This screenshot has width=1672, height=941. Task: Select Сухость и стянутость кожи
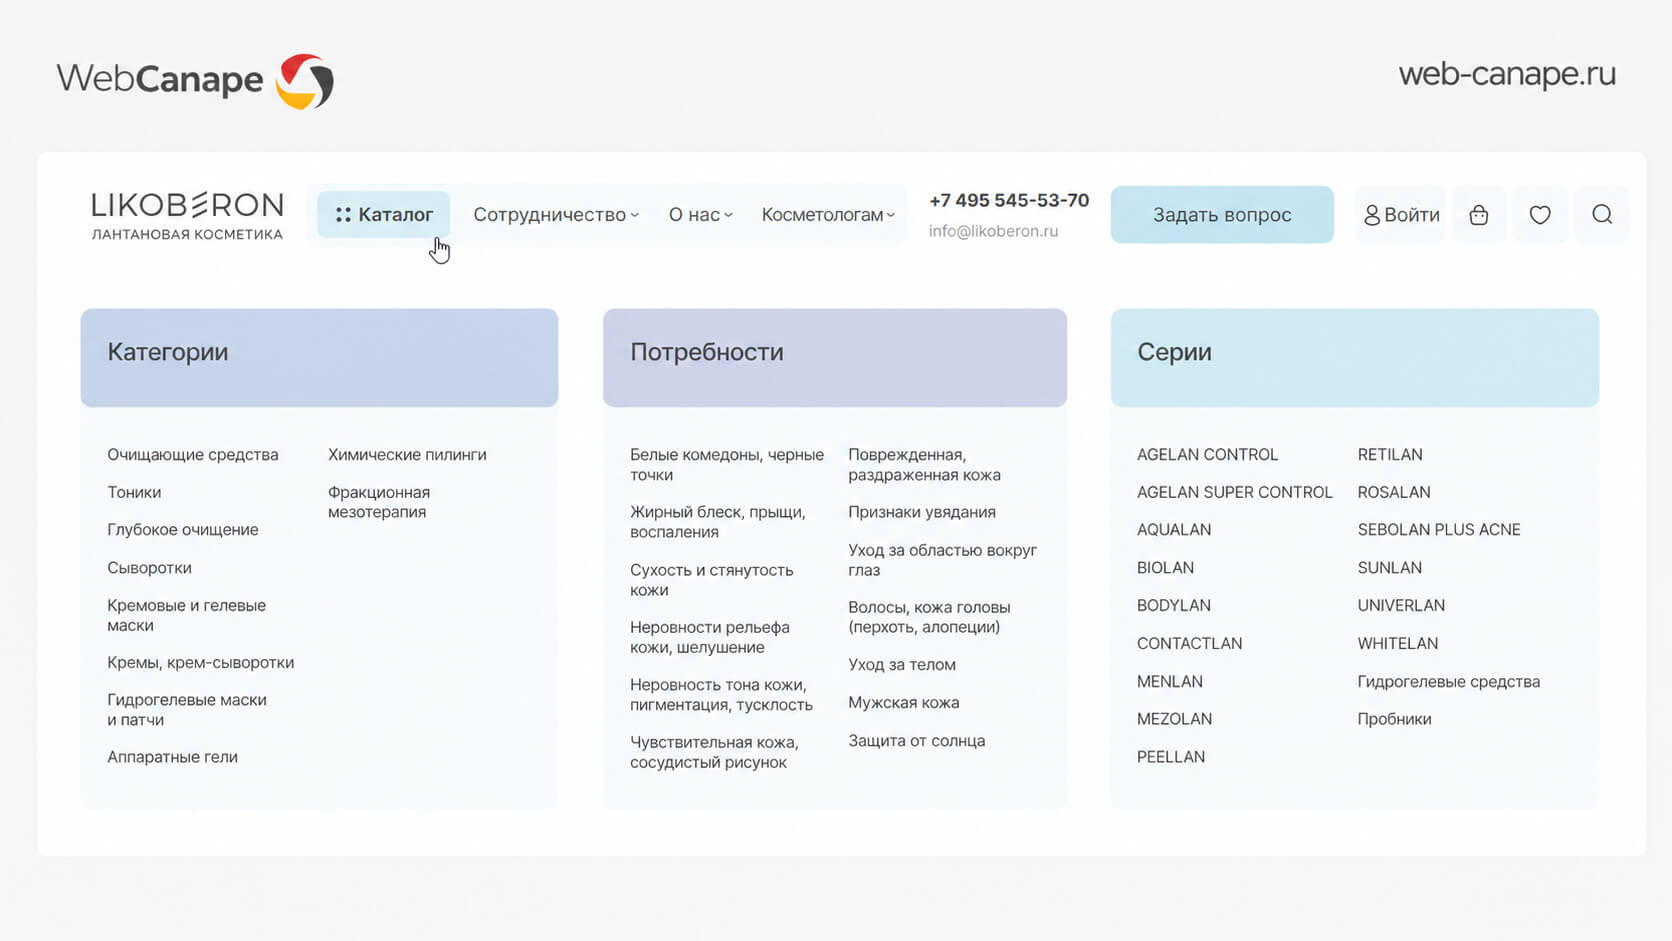point(712,580)
